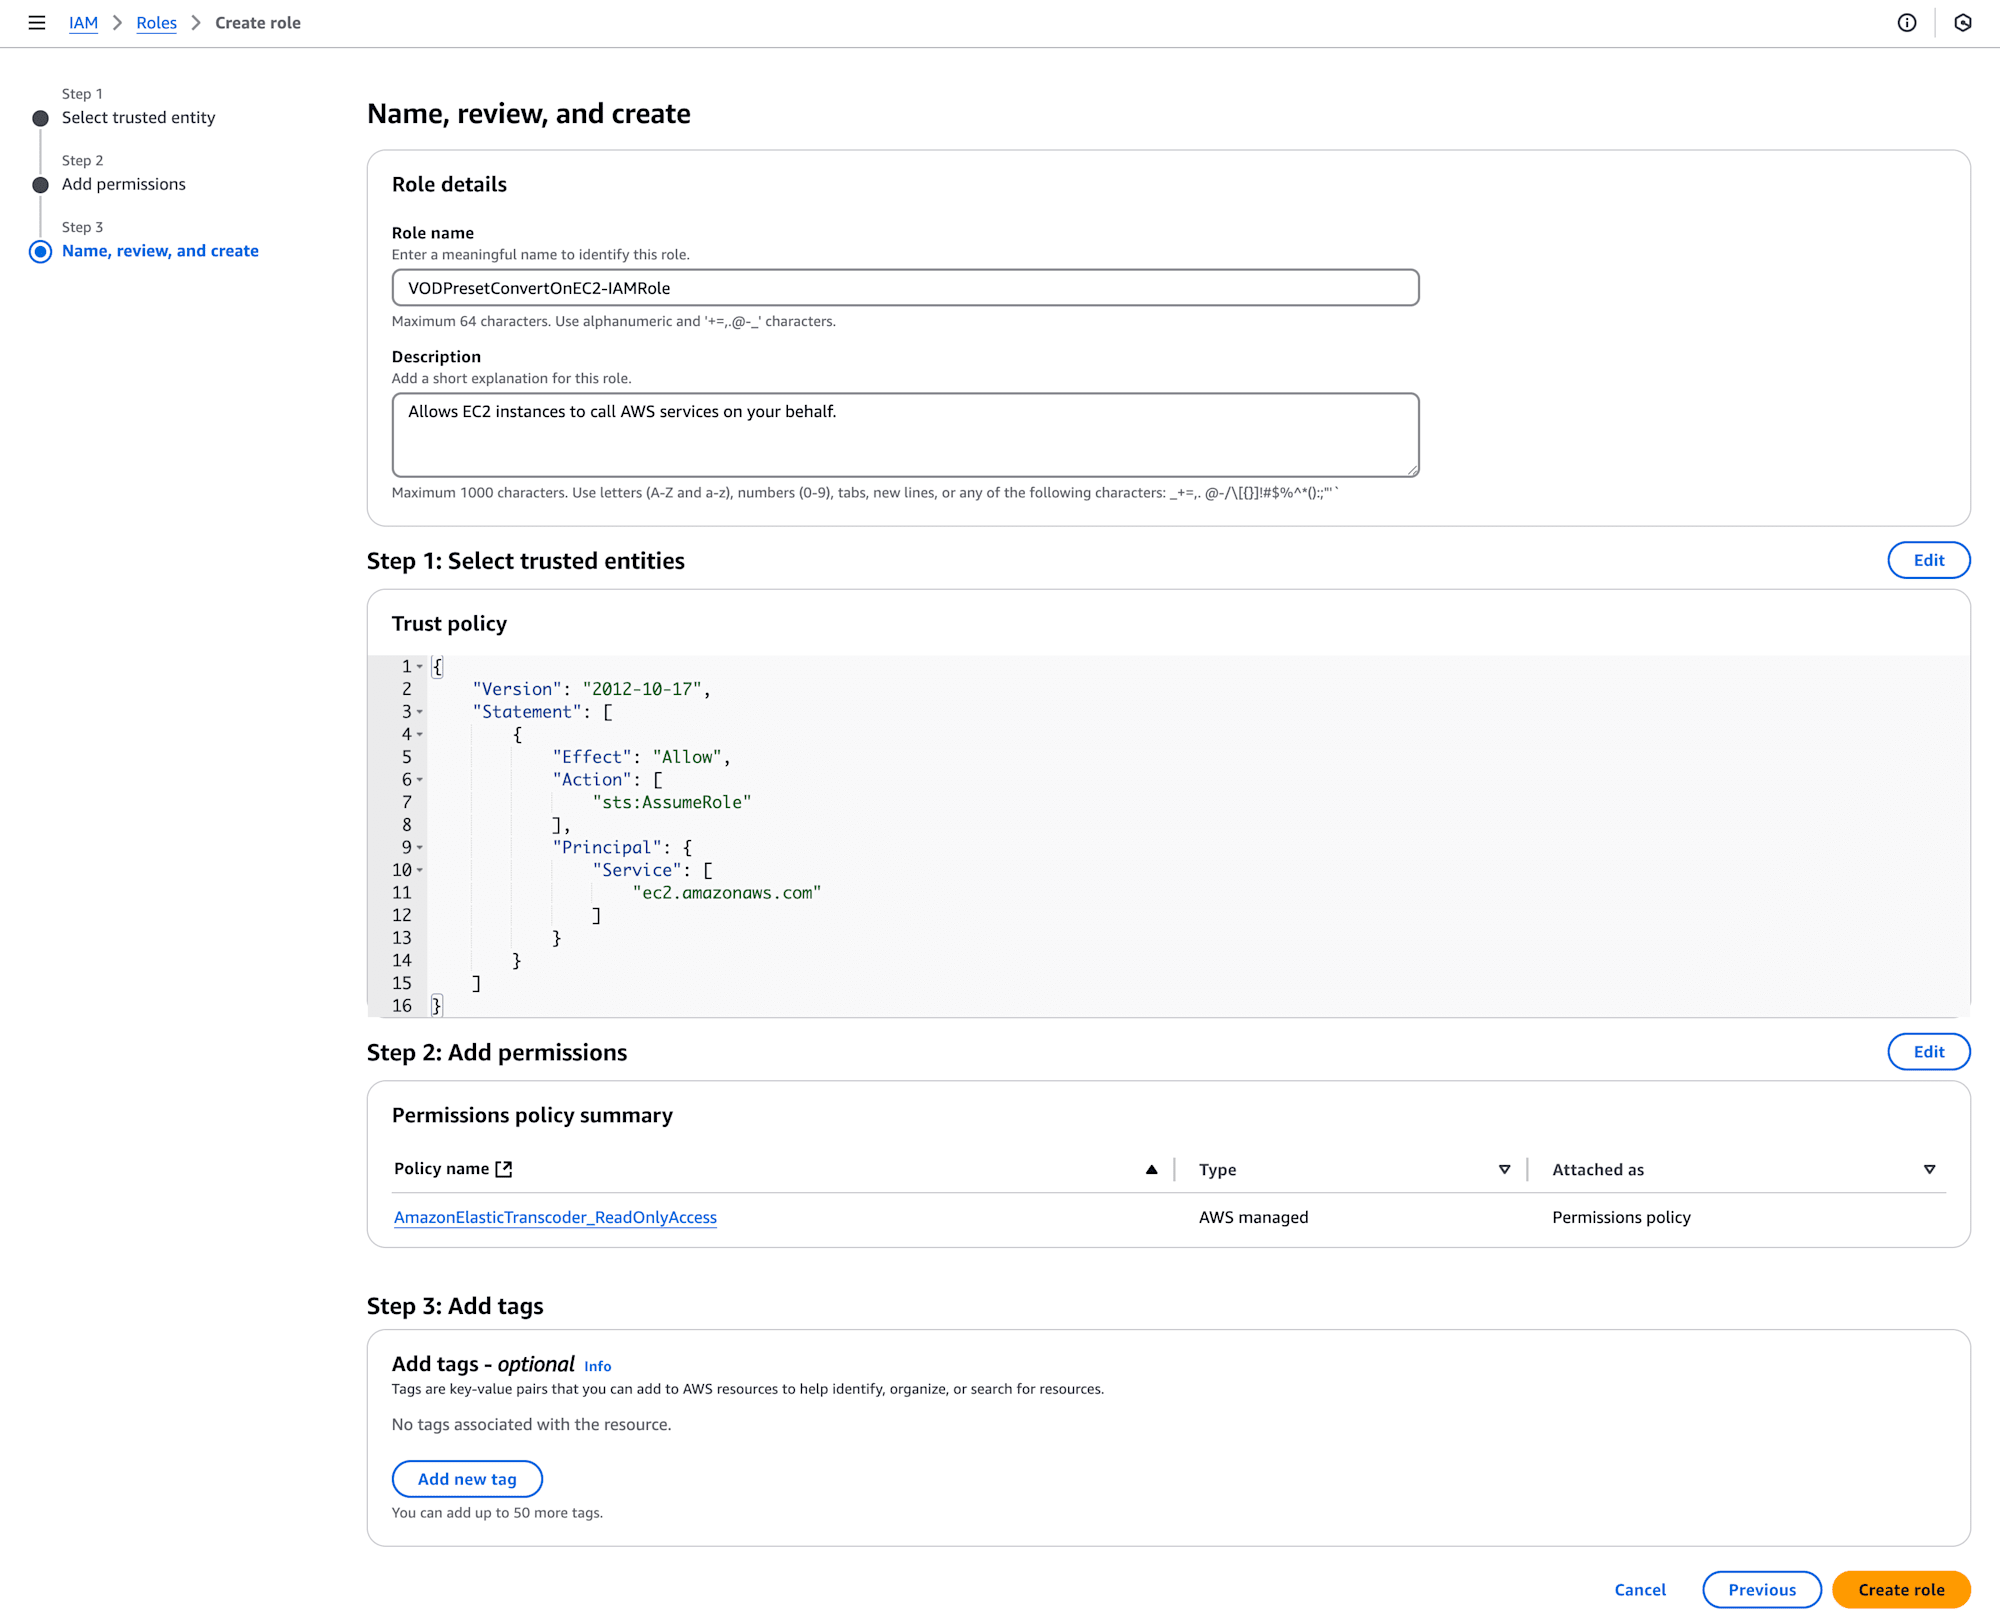The image size is (2000, 1623).
Task: Click Cancel
Action: pos(1640,1590)
